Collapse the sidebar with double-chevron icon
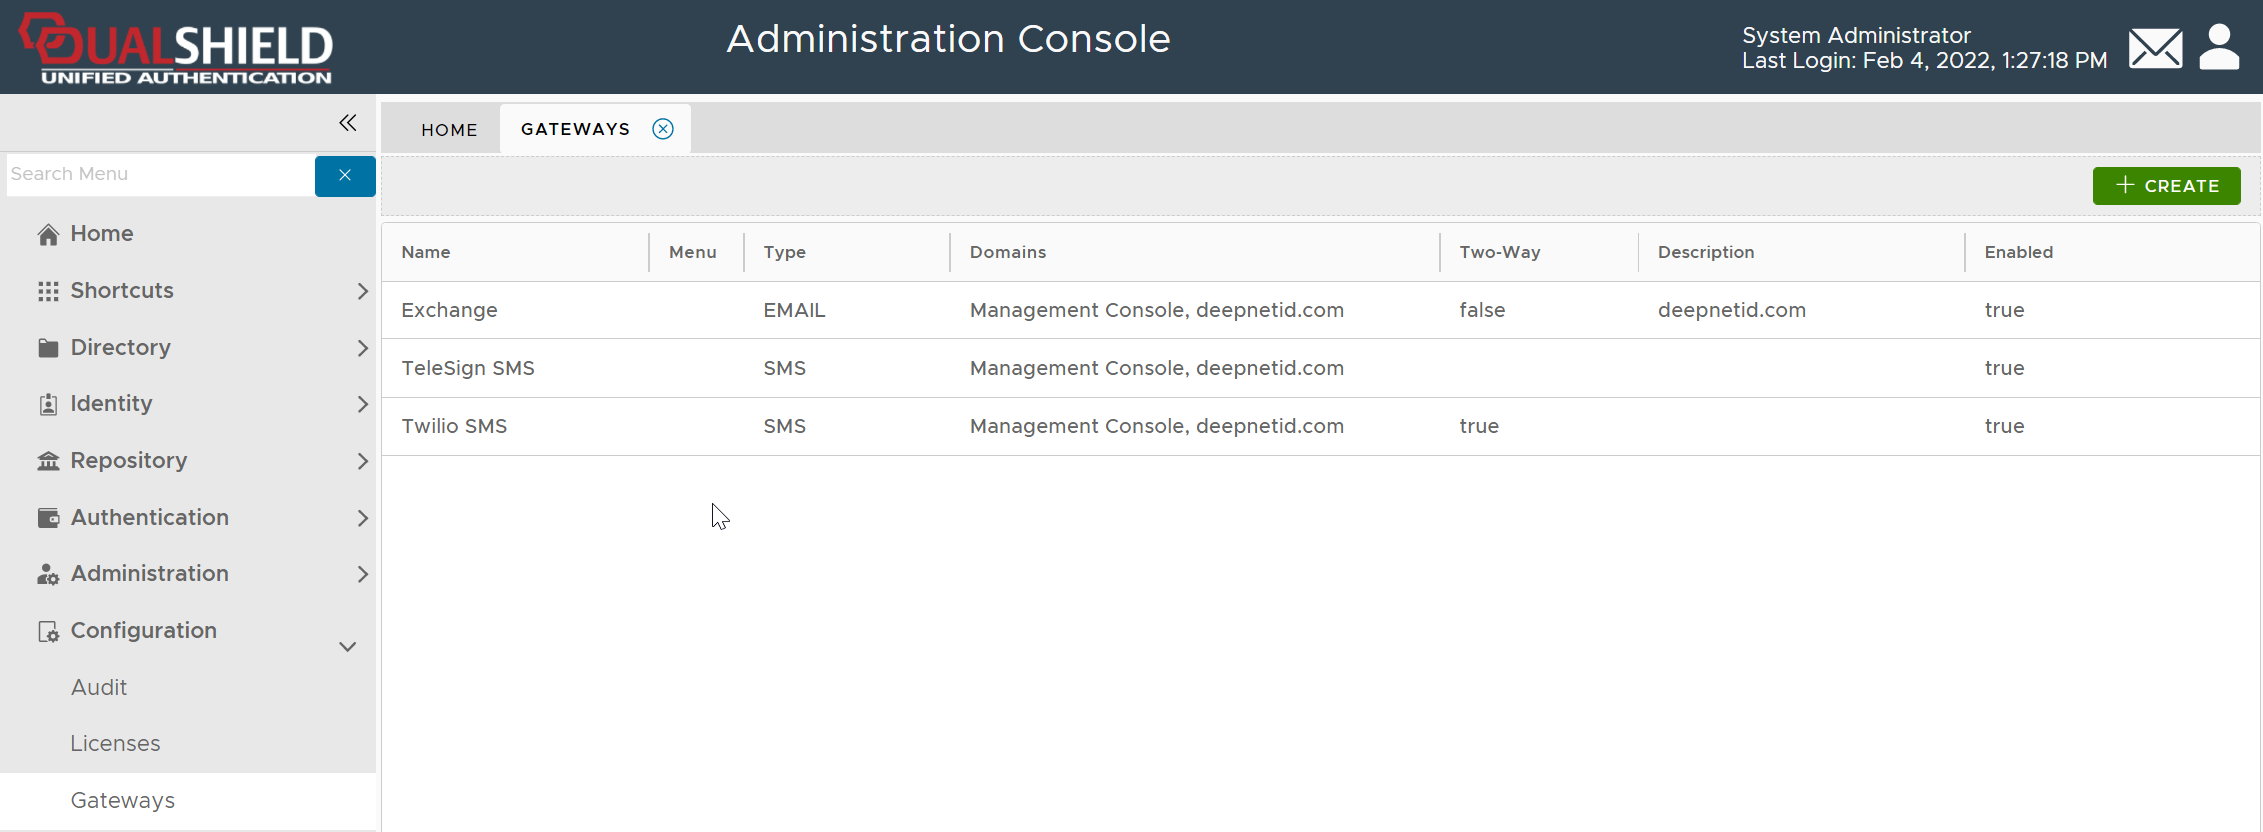The image size is (2263, 832). pos(347,123)
